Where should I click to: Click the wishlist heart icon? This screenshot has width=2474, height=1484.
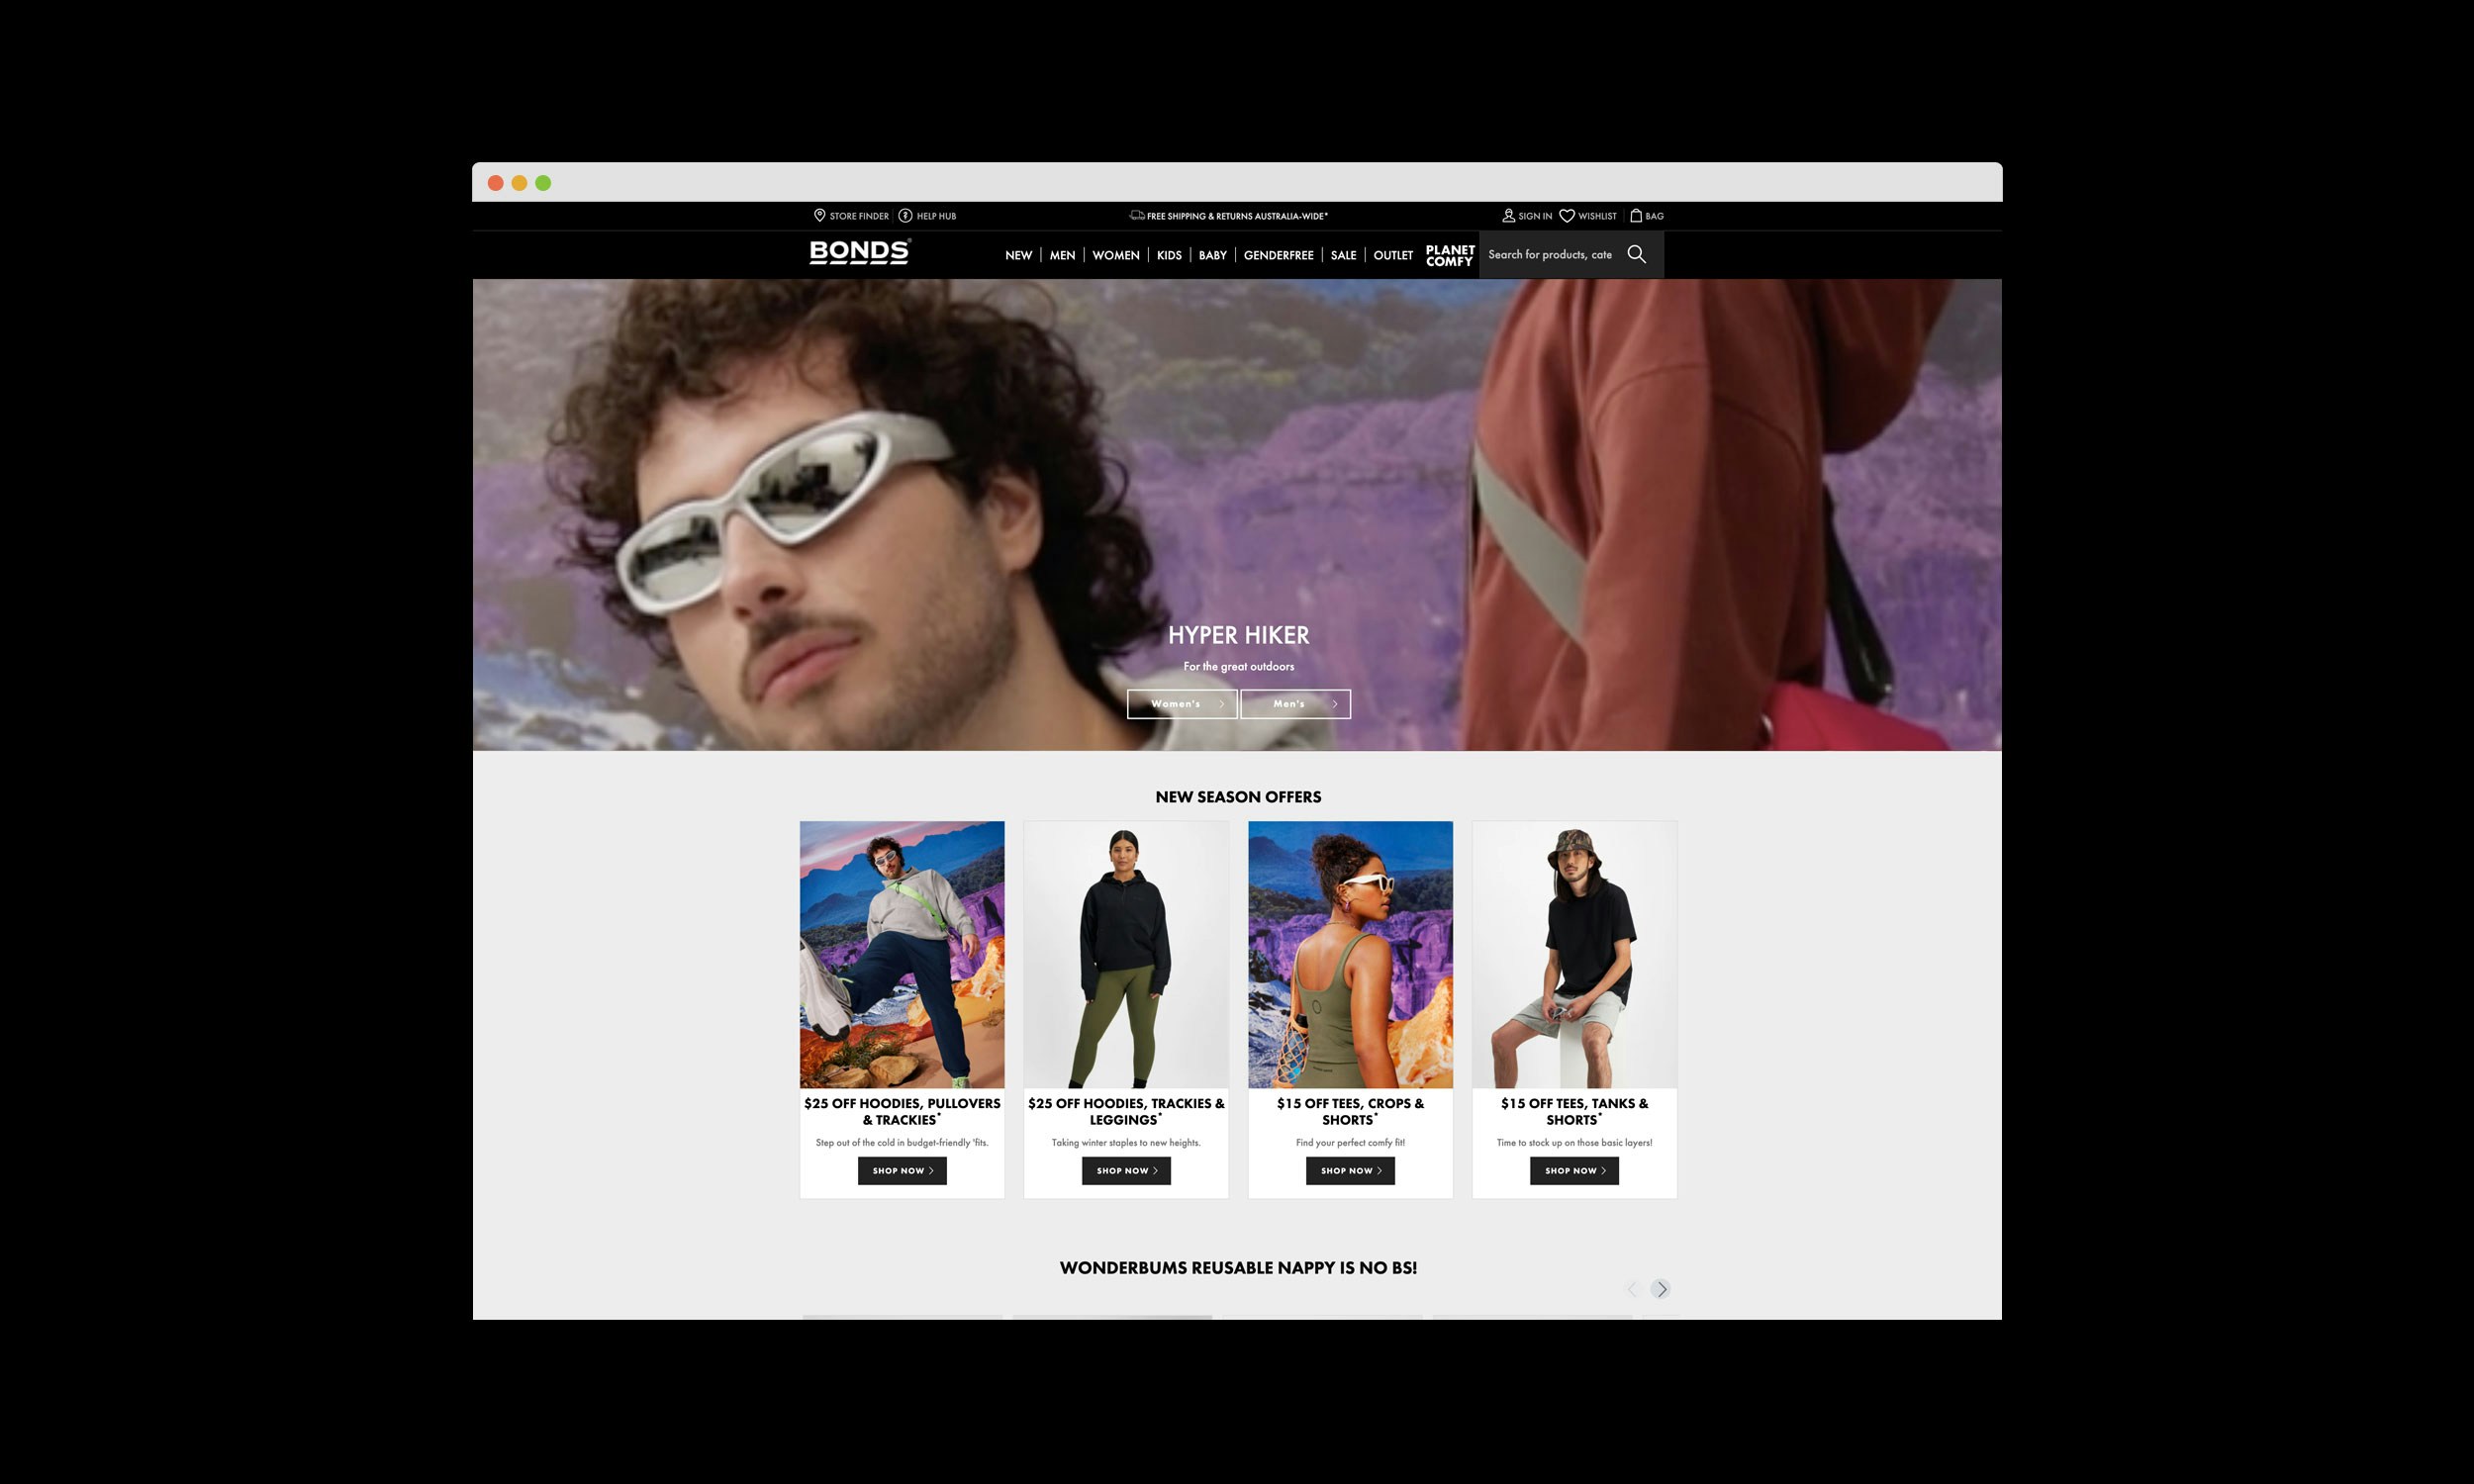[1566, 215]
